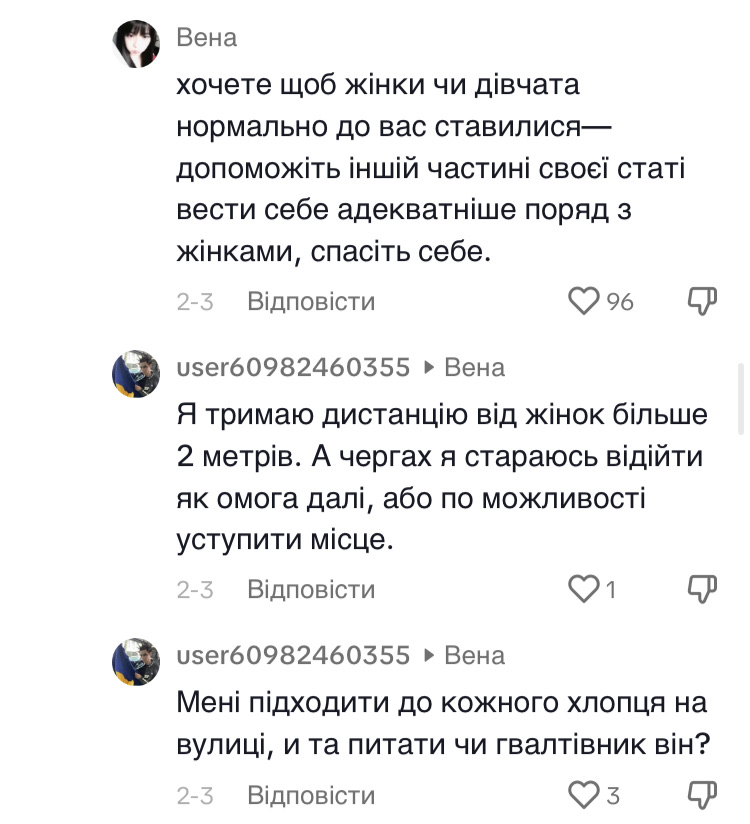Click the 96 likes count
This screenshot has height=824, width=750.
click(x=620, y=301)
